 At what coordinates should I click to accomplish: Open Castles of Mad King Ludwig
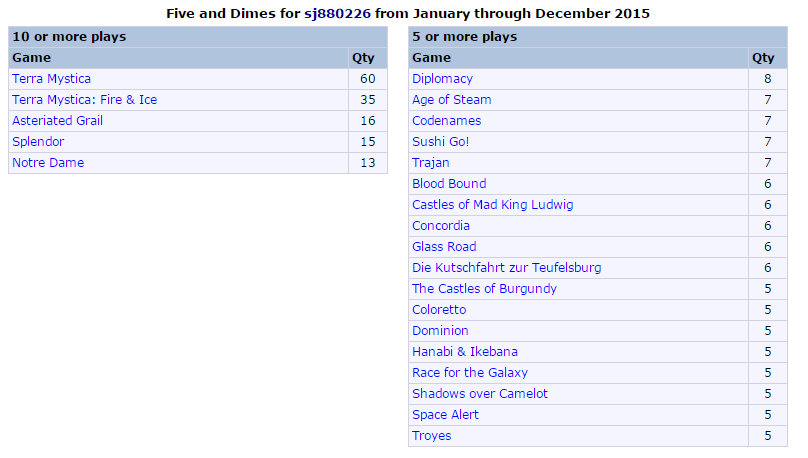click(x=493, y=205)
